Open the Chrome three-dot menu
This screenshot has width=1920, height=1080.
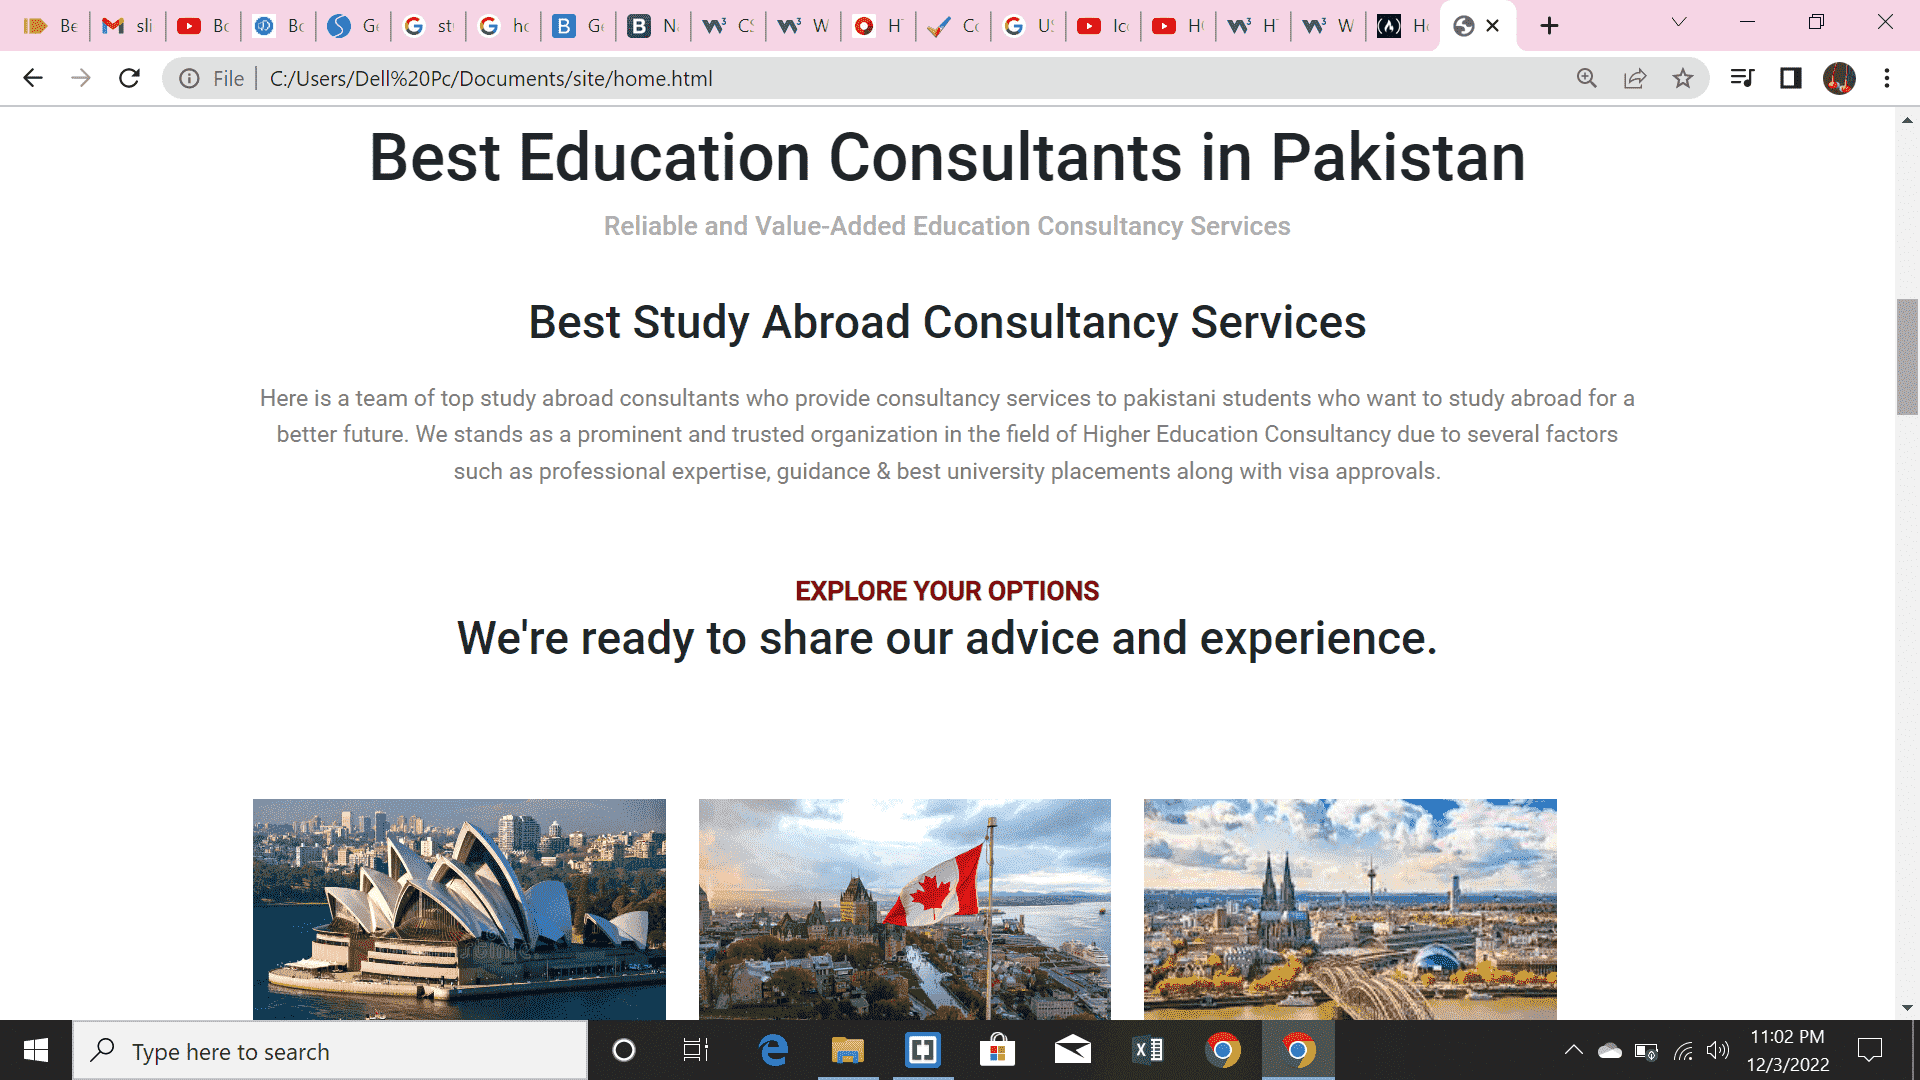click(x=1887, y=78)
